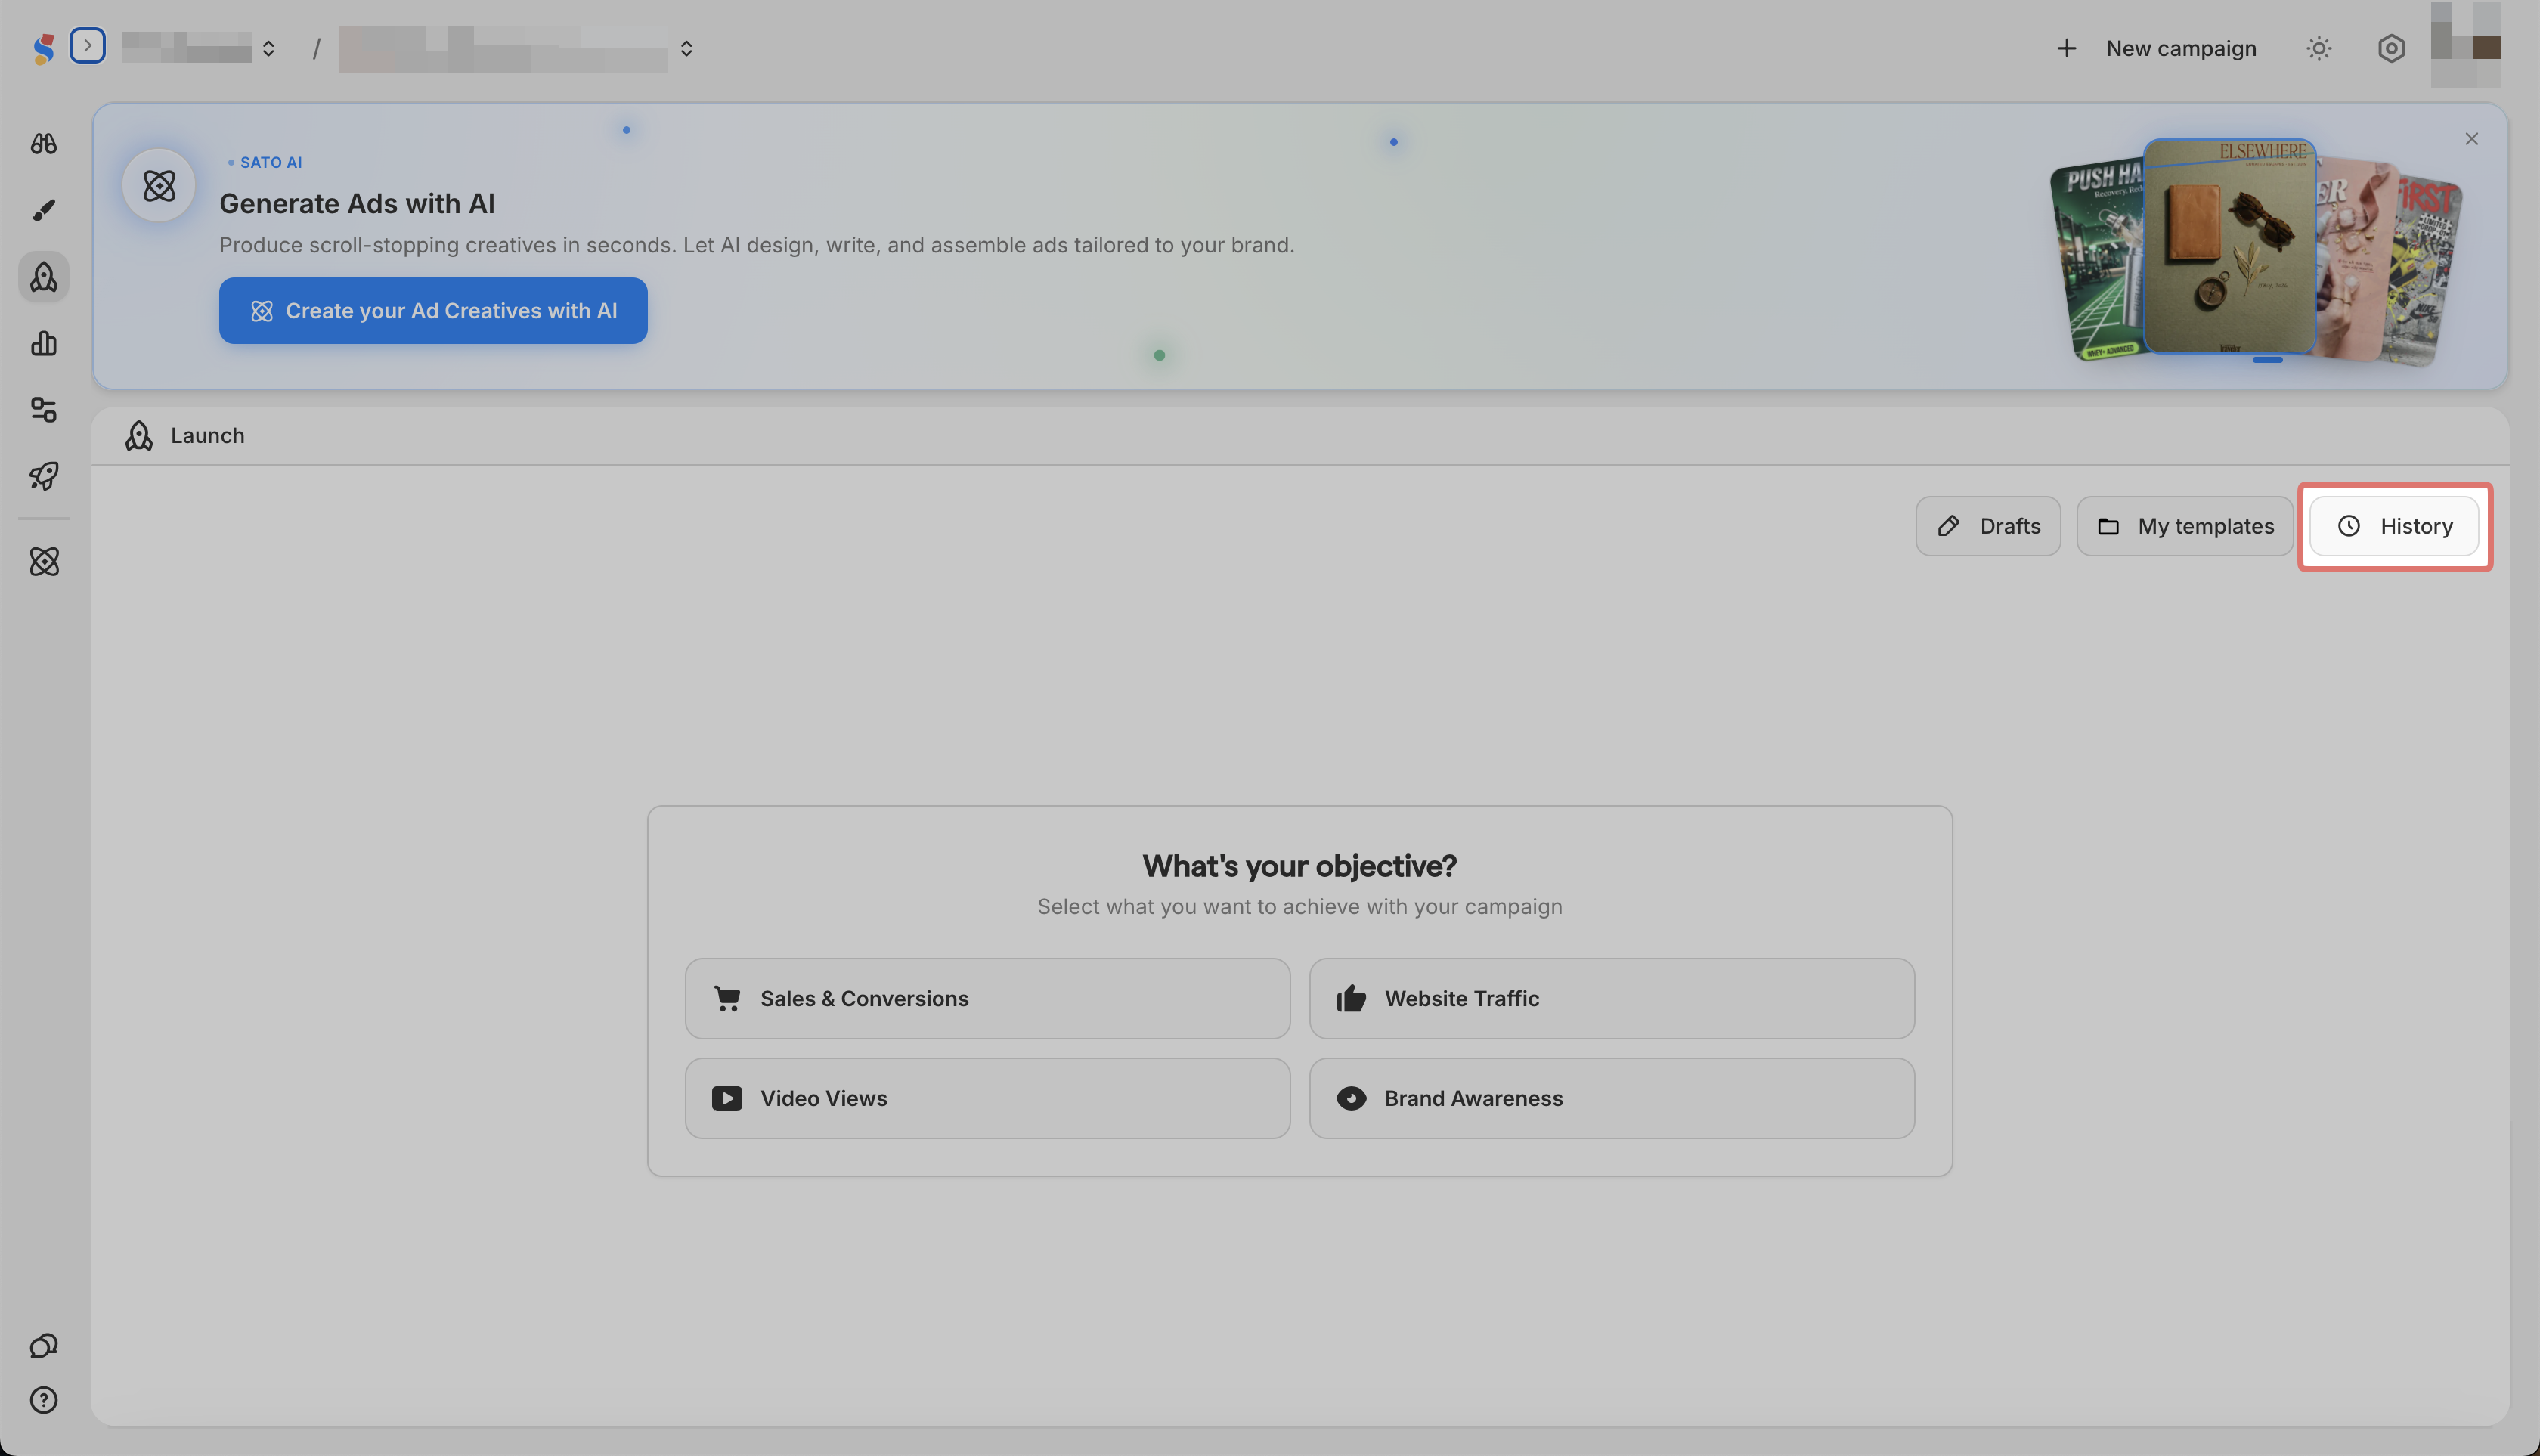Screen dimensions: 2540x1456
Task: Open the paintbrush creatives sidebar icon
Action: click(43, 210)
